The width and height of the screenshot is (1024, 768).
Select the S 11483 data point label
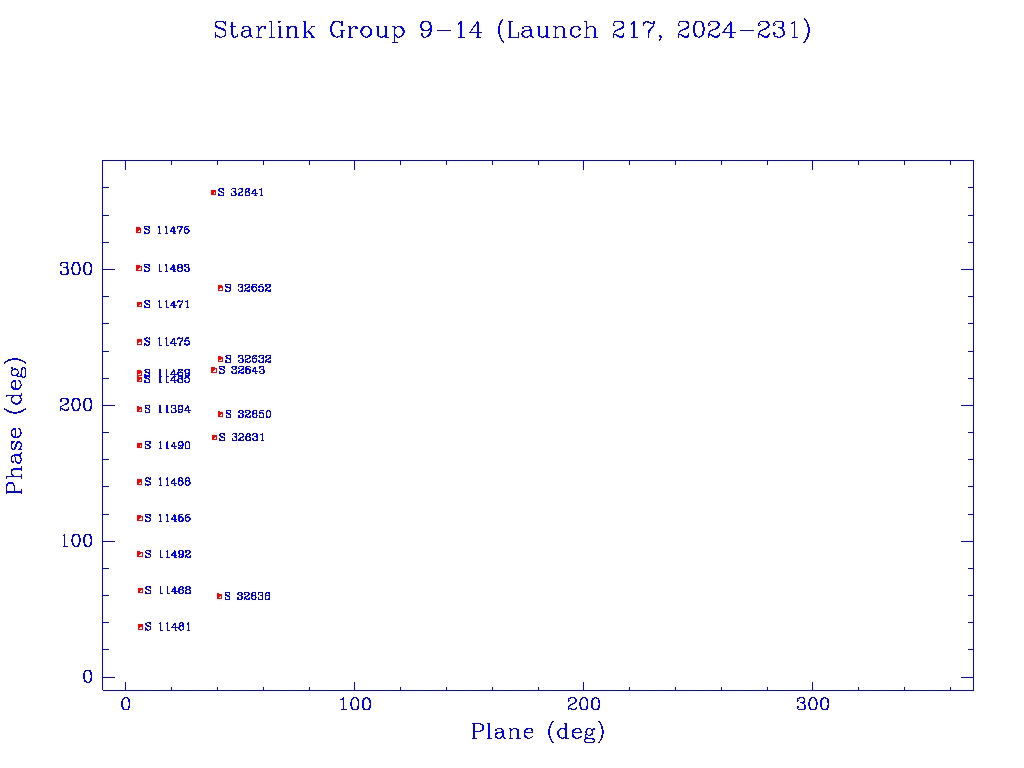pyautogui.click(x=167, y=268)
